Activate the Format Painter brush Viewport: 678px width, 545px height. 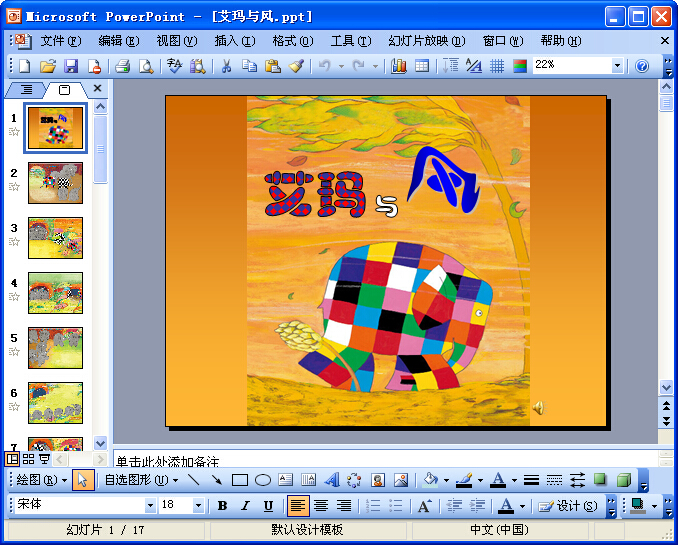[x=297, y=66]
